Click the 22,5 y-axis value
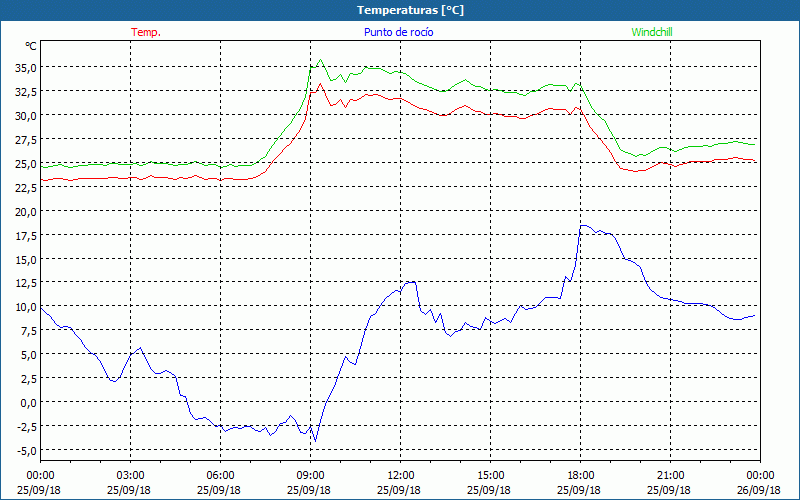 (x=26, y=187)
